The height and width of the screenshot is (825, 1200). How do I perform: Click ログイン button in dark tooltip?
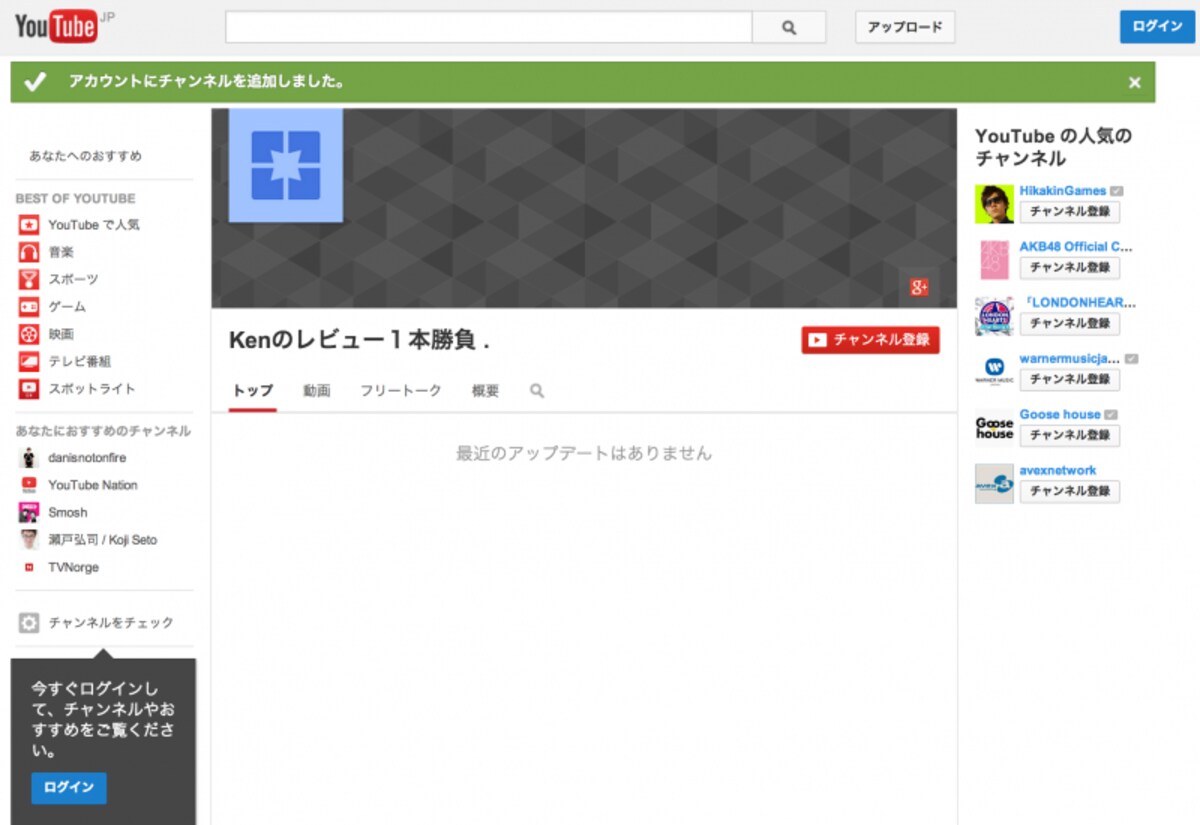(x=69, y=788)
